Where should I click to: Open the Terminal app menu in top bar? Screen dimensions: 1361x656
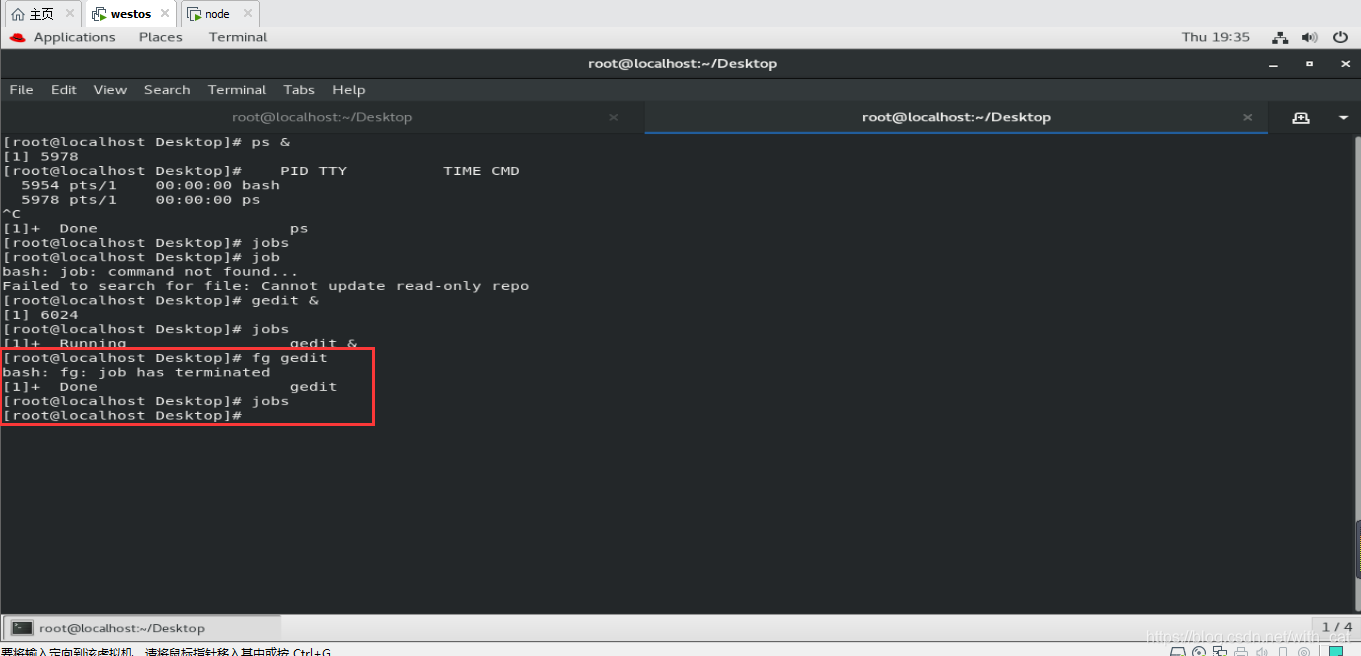pos(238,37)
